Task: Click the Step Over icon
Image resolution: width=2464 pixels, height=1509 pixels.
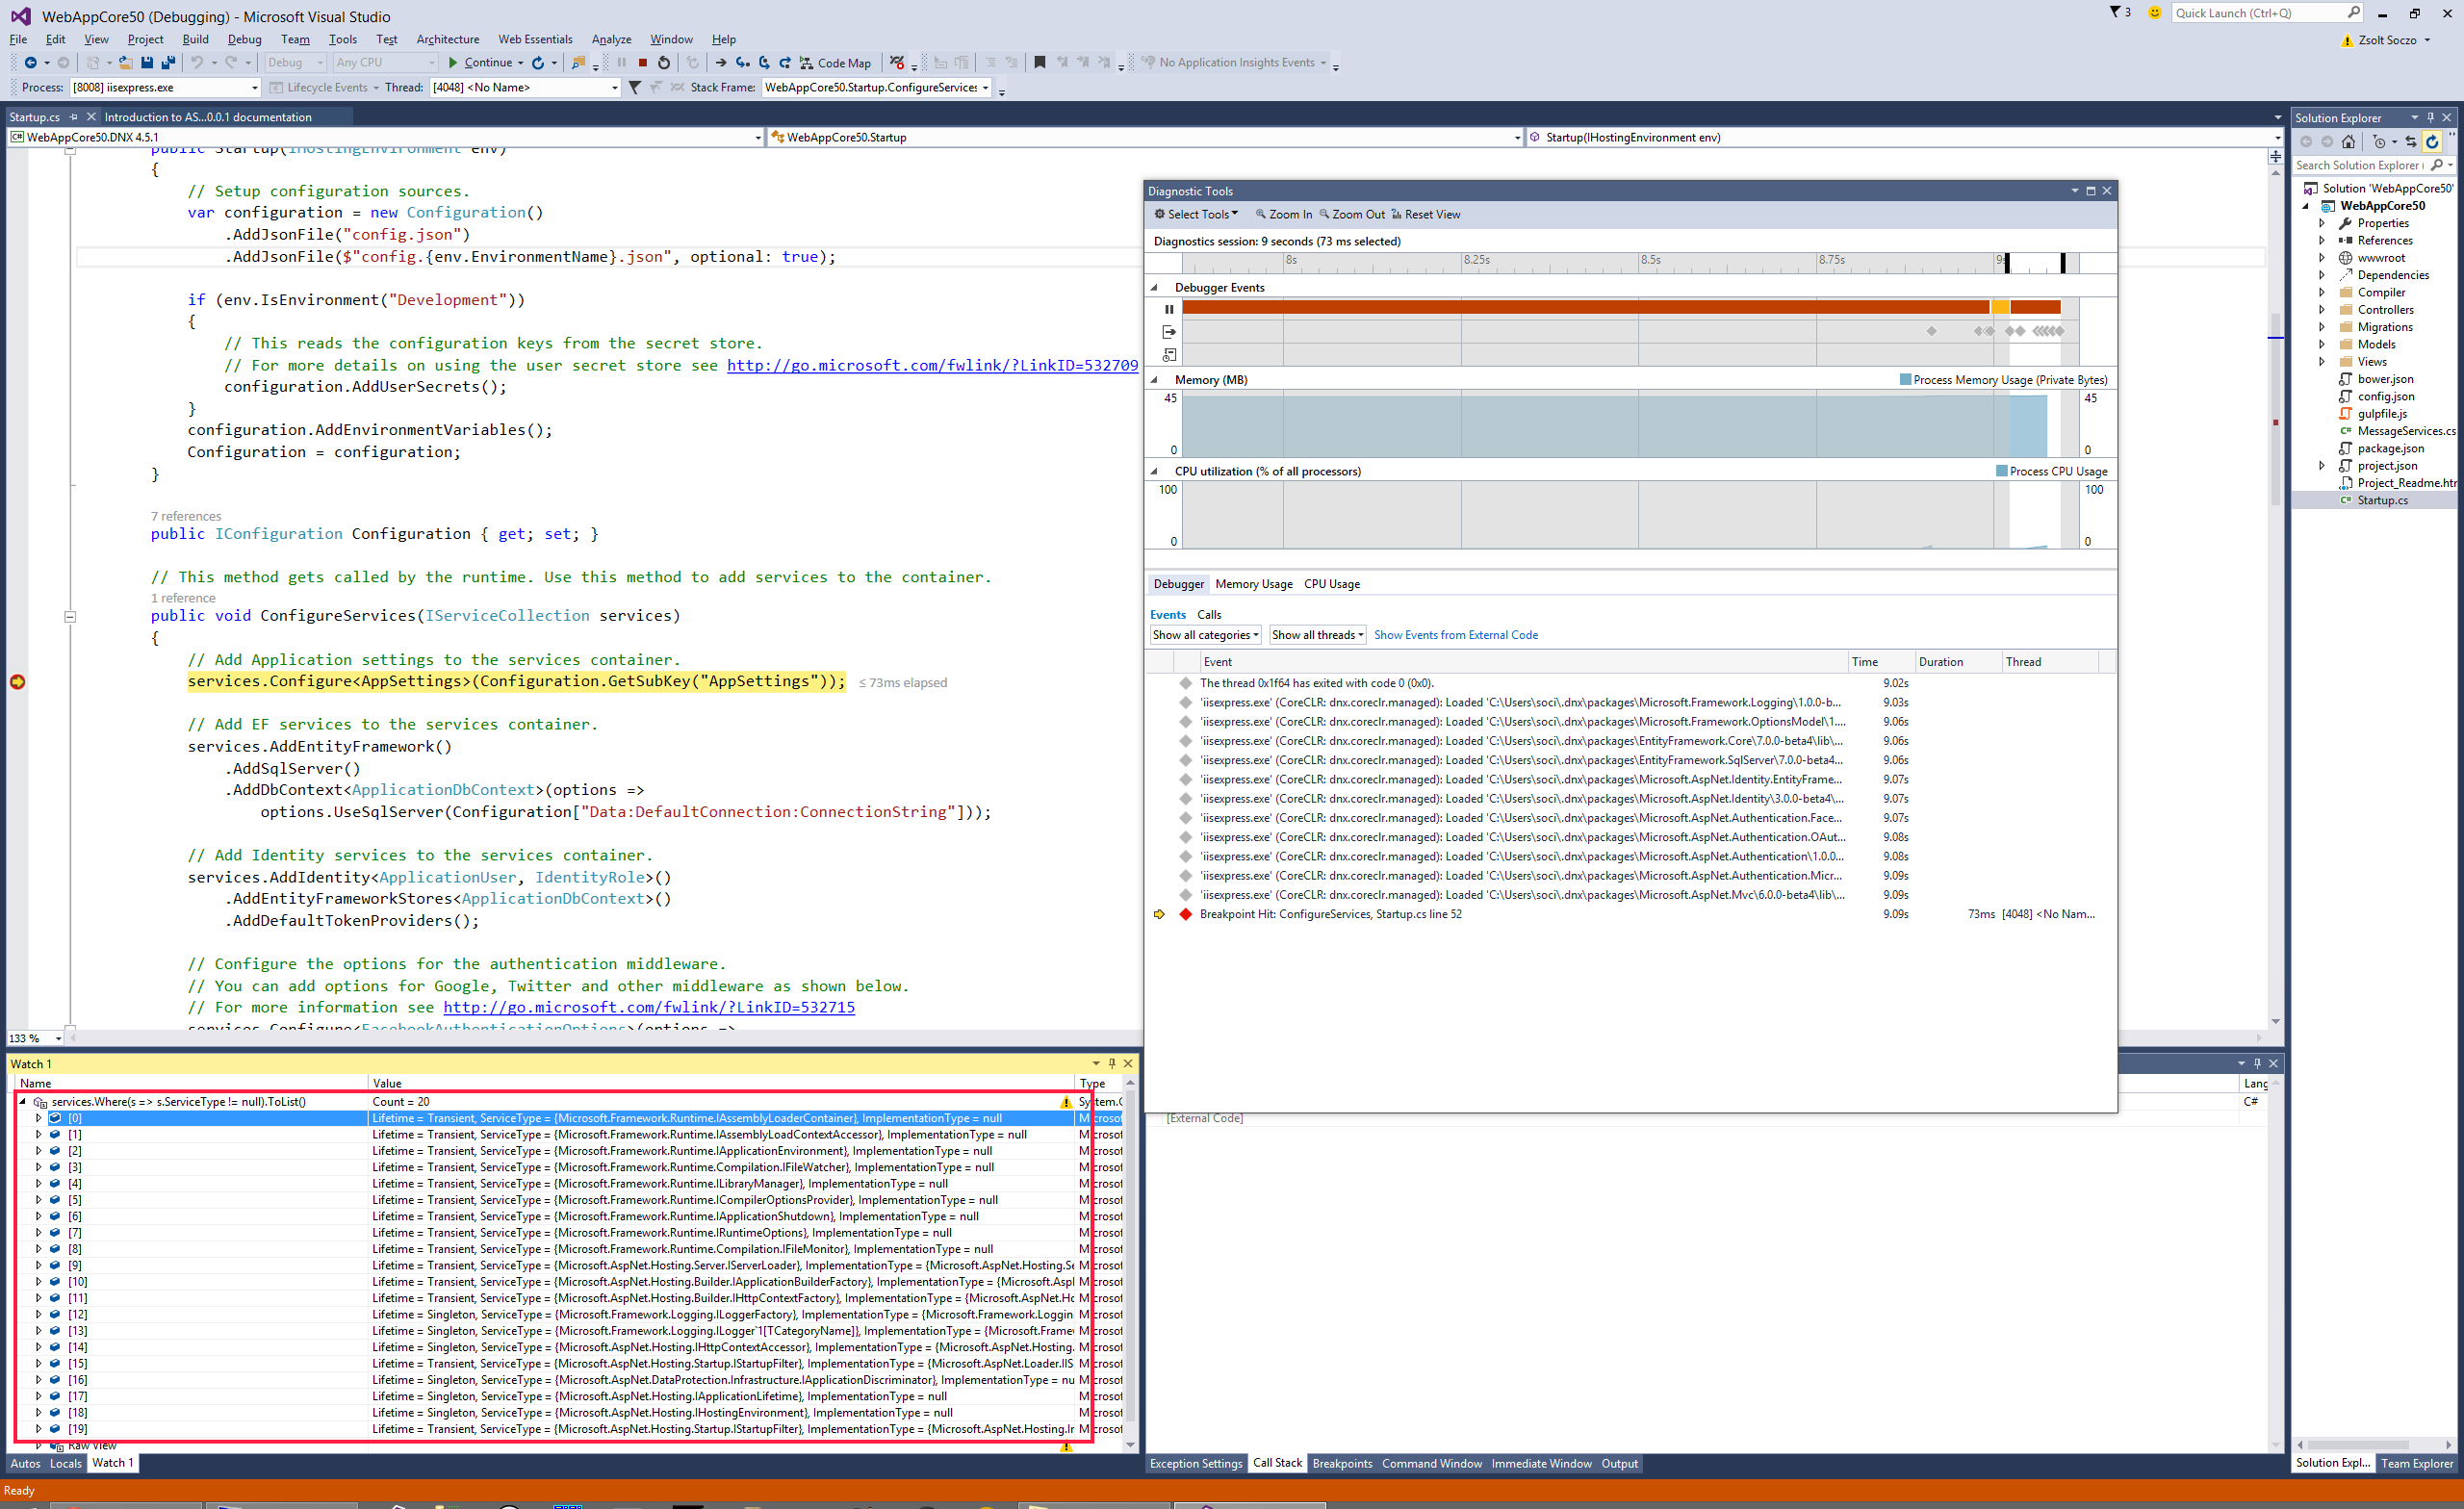Action: 764,63
